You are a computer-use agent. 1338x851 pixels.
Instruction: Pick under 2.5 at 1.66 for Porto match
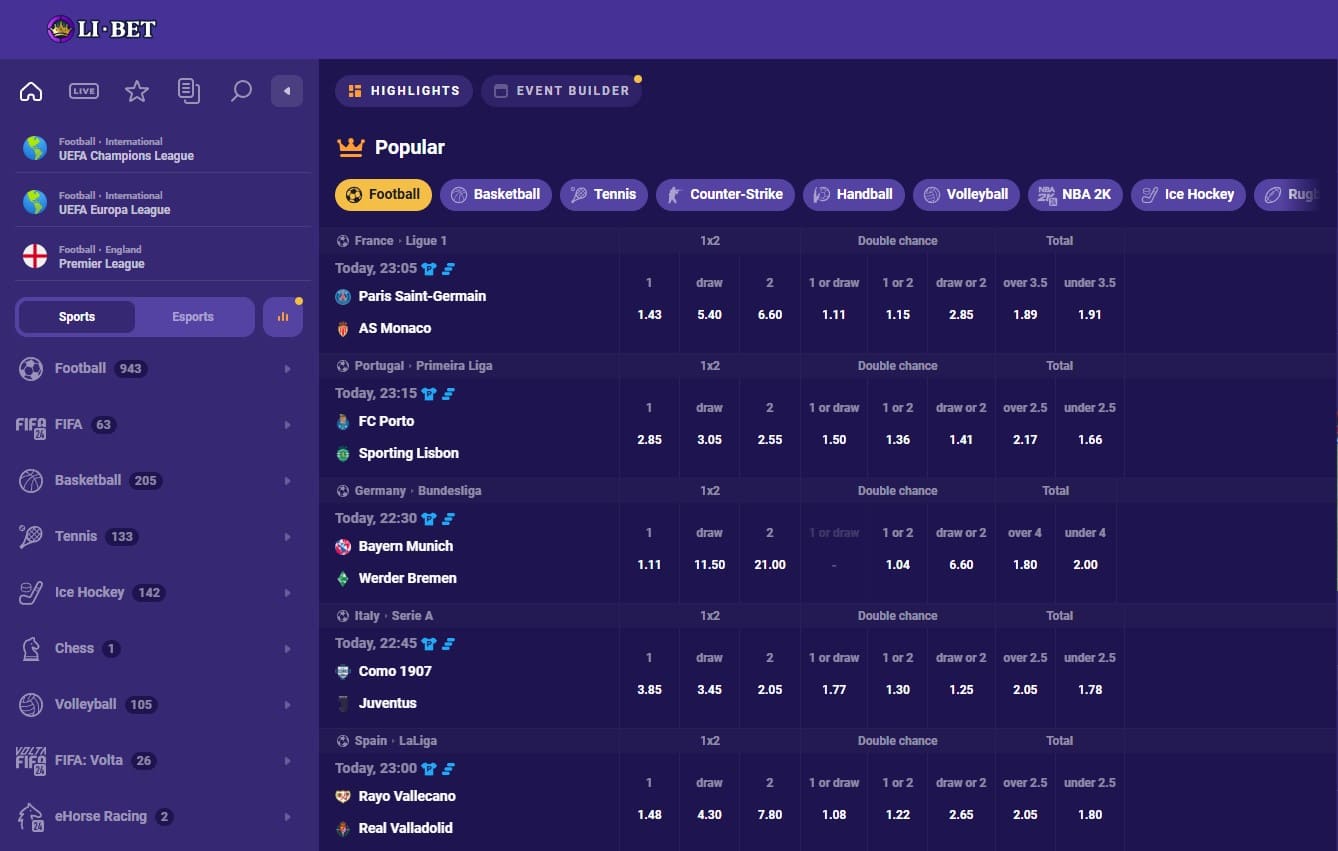1090,440
